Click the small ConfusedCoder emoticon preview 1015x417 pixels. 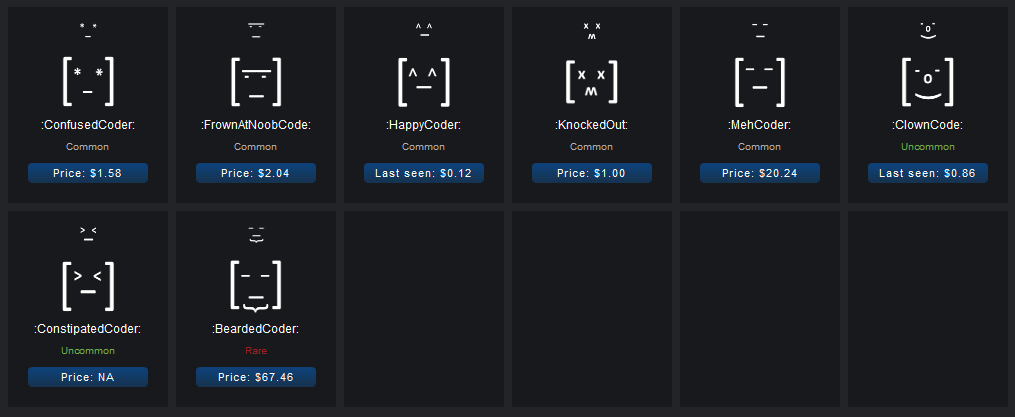[88, 29]
